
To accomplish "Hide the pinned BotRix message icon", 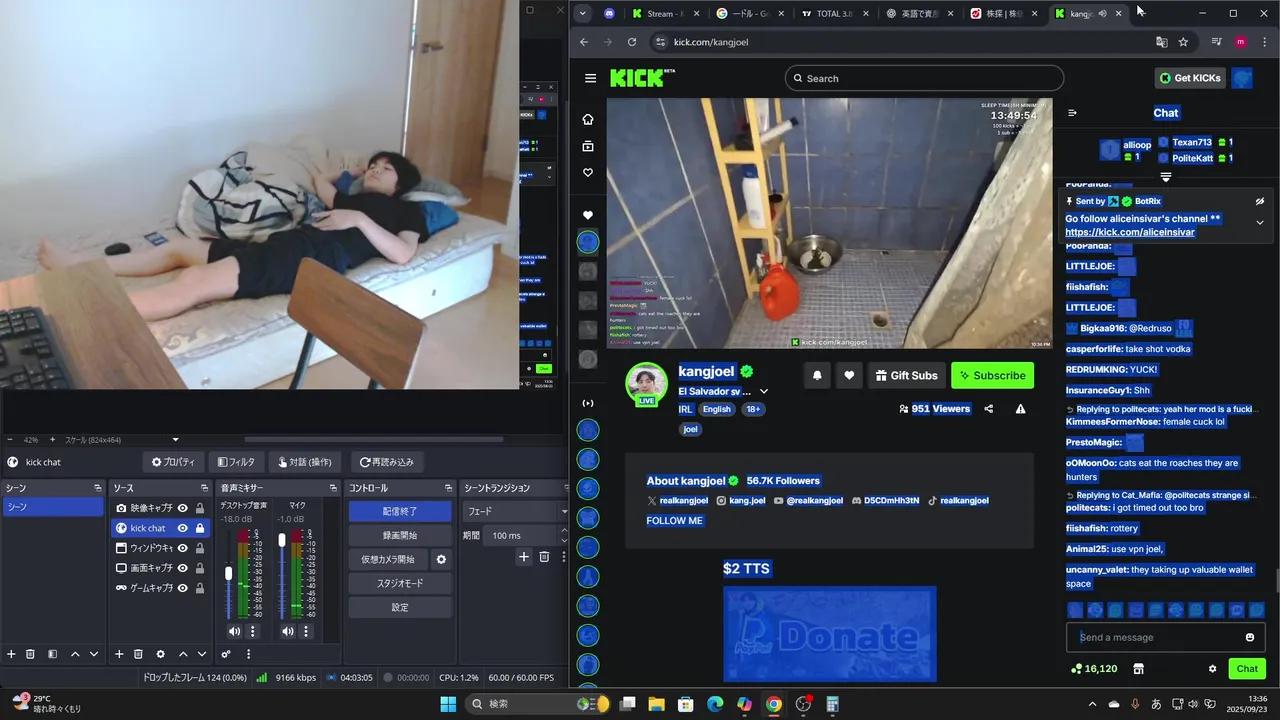I will (x=1260, y=201).
